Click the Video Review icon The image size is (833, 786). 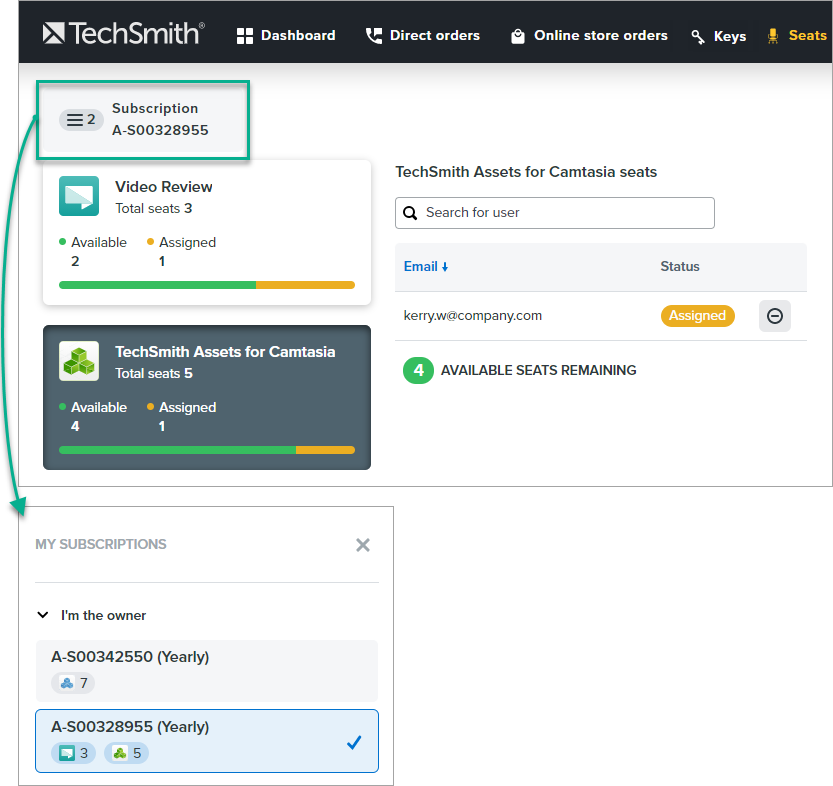coord(79,196)
